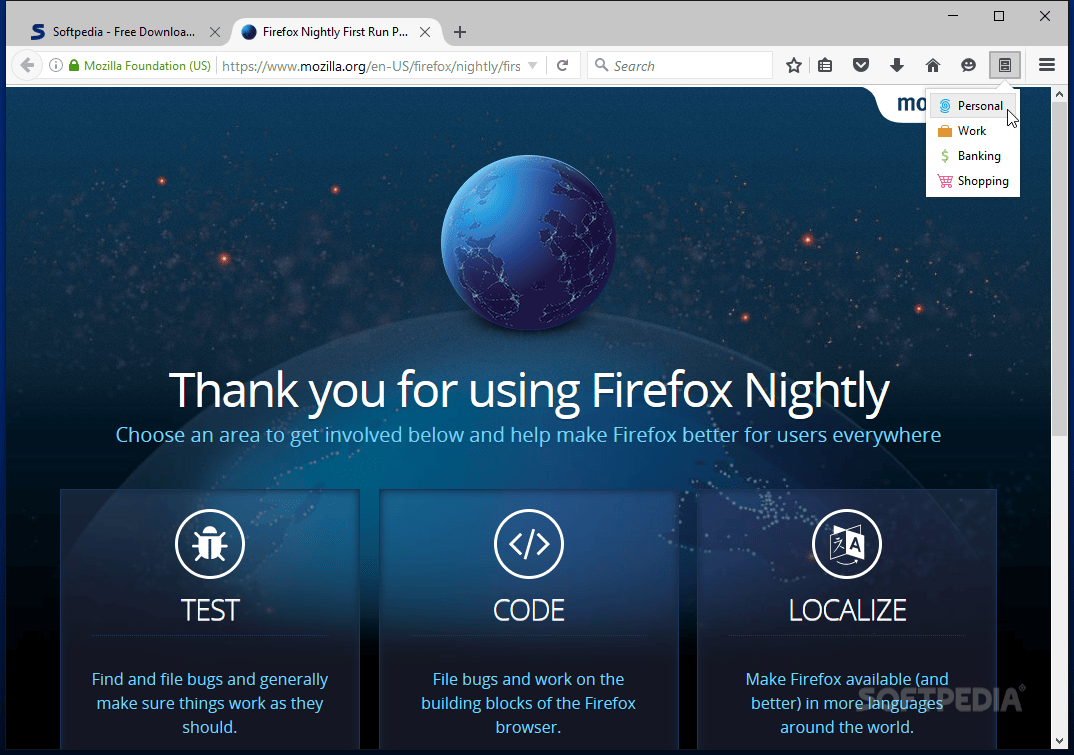Reload the current page
1074x755 pixels.
click(563, 65)
